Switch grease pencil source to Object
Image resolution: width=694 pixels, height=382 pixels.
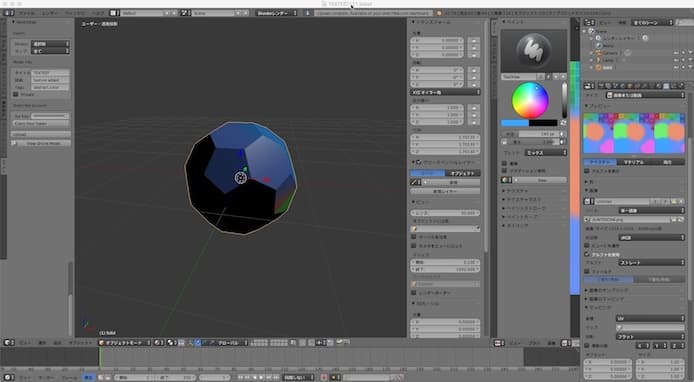click(x=463, y=173)
